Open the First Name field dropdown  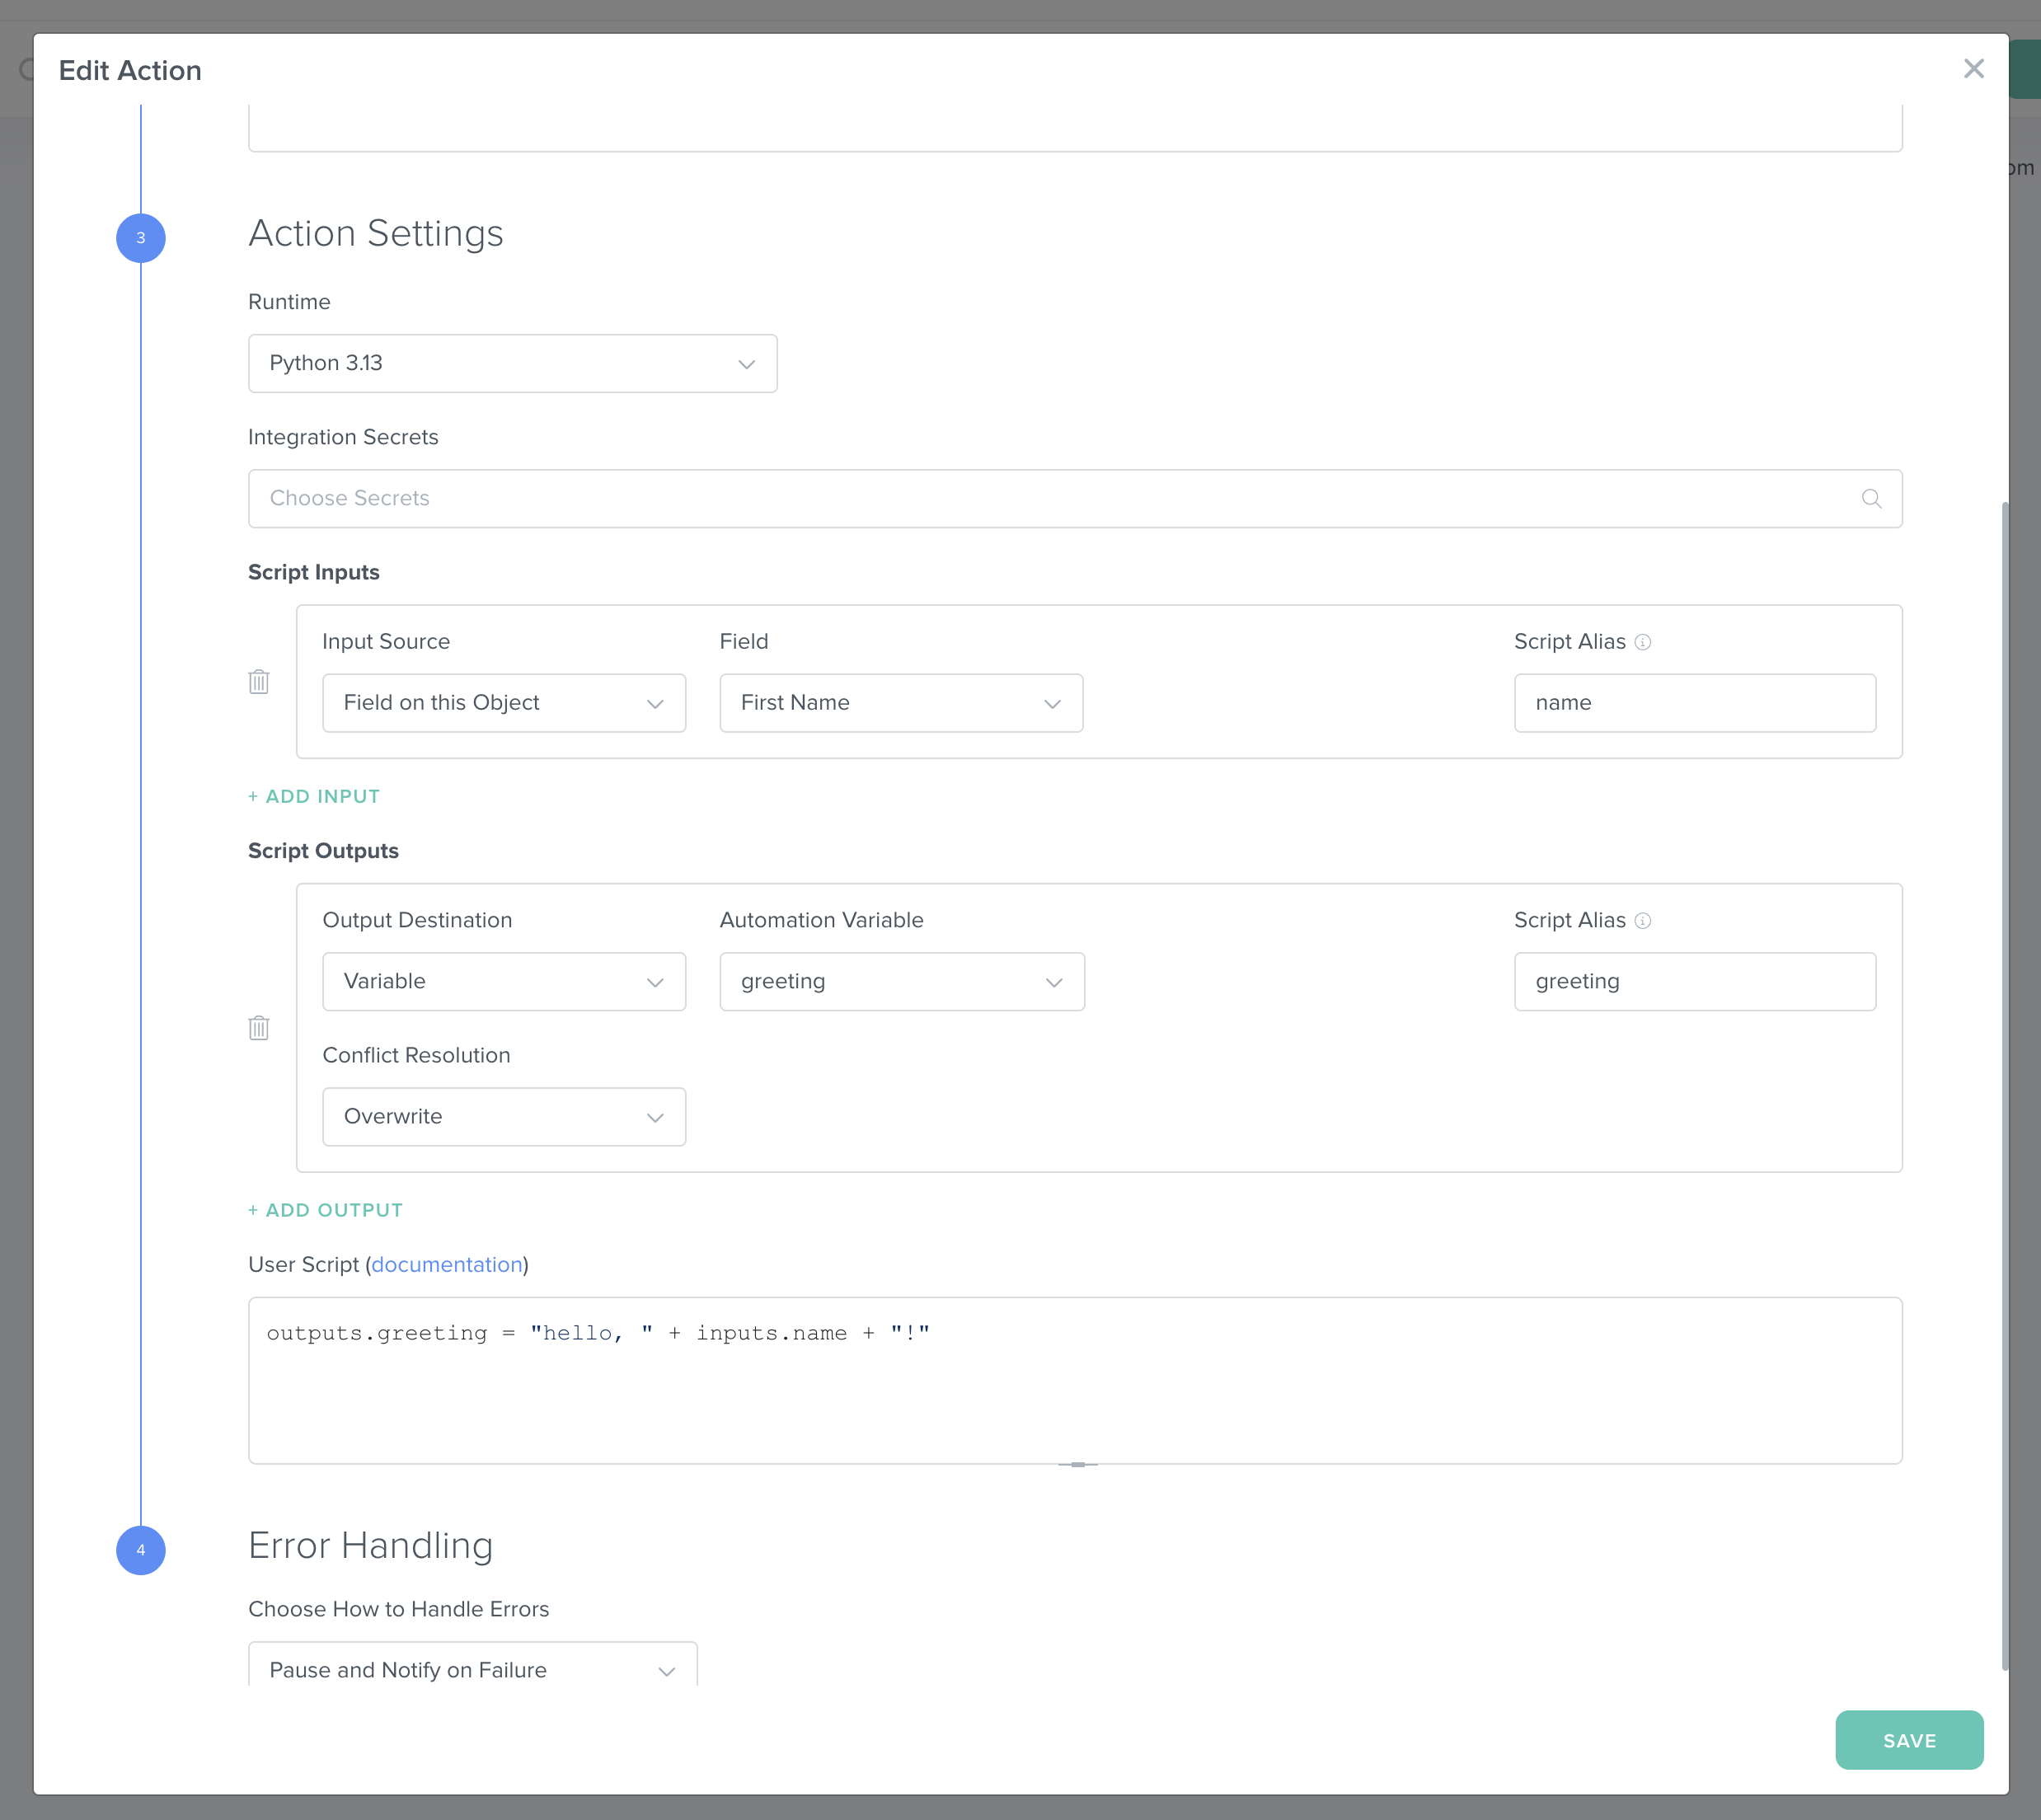(901, 703)
